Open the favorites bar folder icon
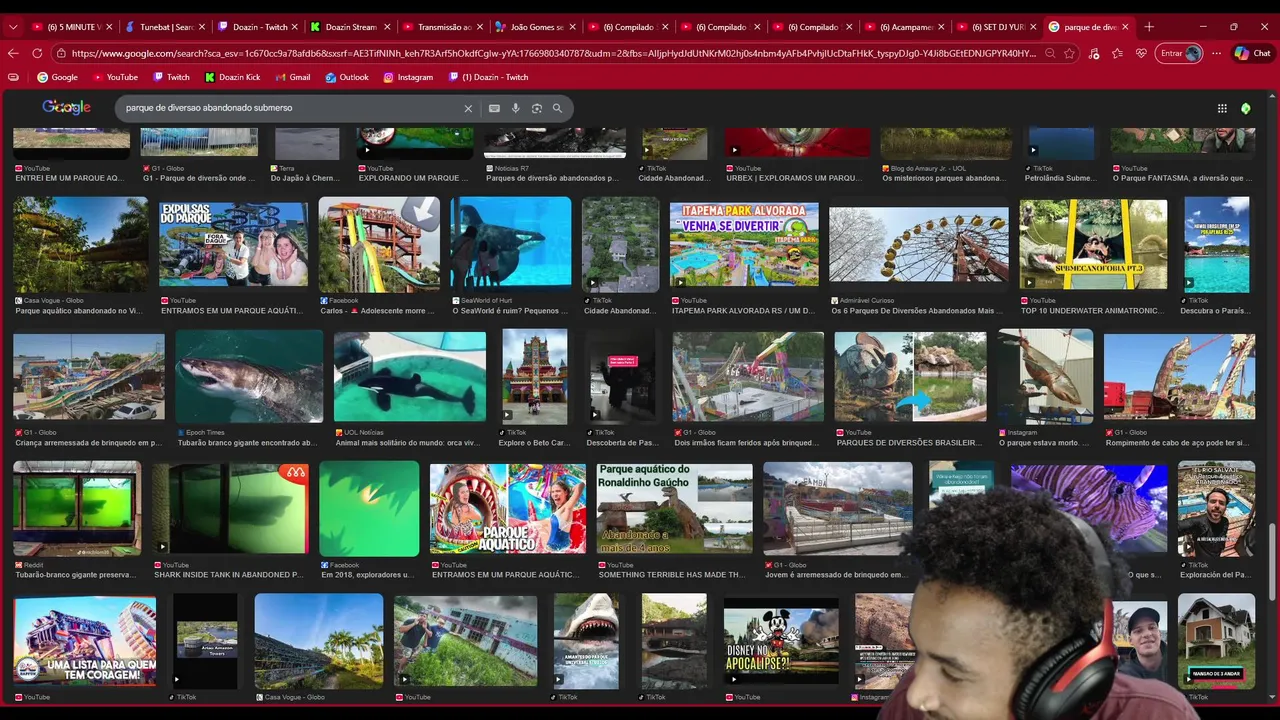 click(13, 77)
